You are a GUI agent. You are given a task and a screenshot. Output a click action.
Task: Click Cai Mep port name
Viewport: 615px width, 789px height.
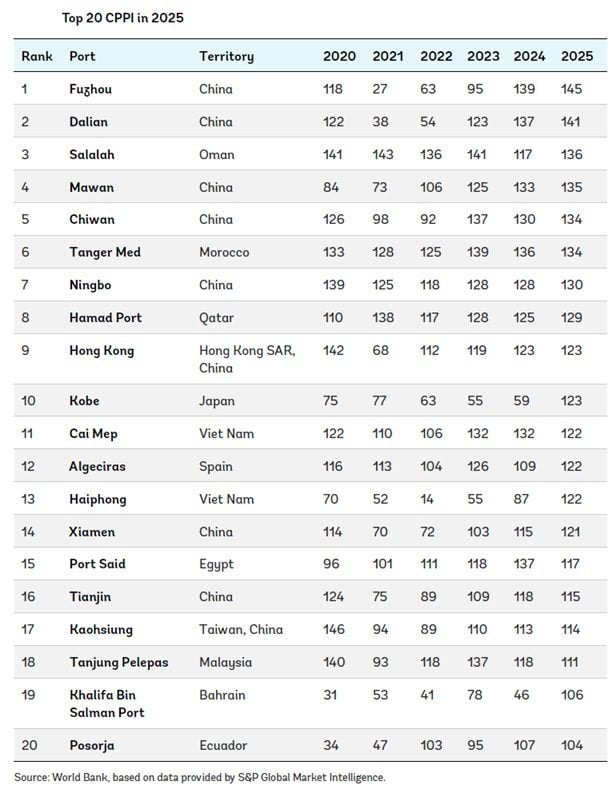pyautogui.click(x=93, y=434)
